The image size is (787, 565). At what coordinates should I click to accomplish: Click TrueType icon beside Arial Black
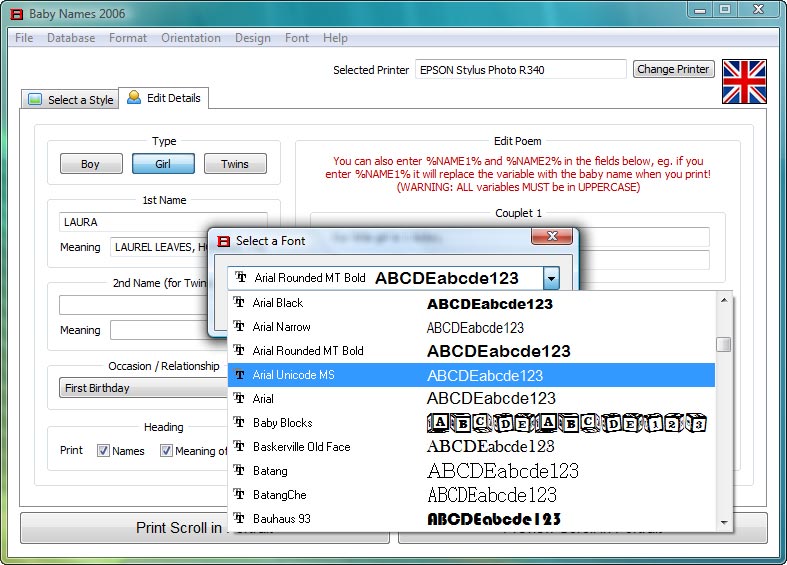239,302
